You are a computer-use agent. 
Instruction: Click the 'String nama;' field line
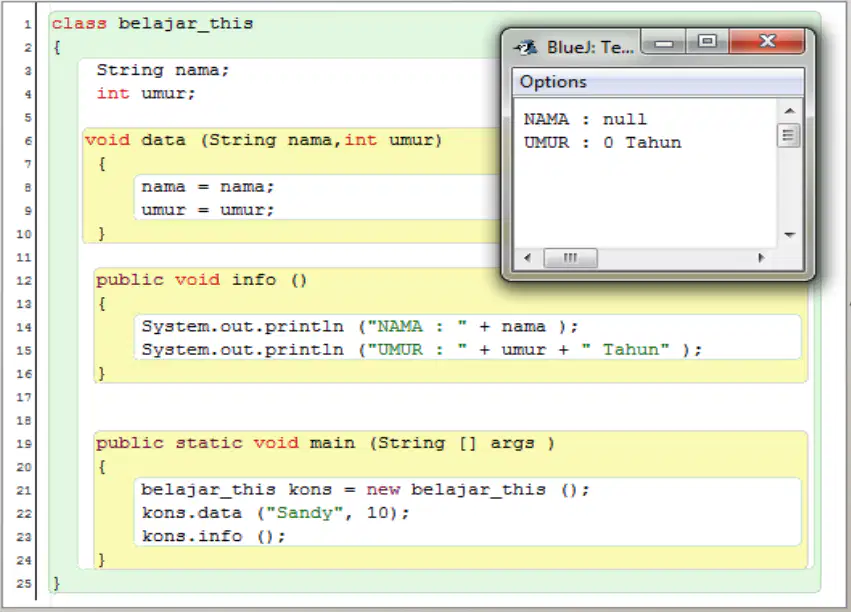(x=163, y=70)
